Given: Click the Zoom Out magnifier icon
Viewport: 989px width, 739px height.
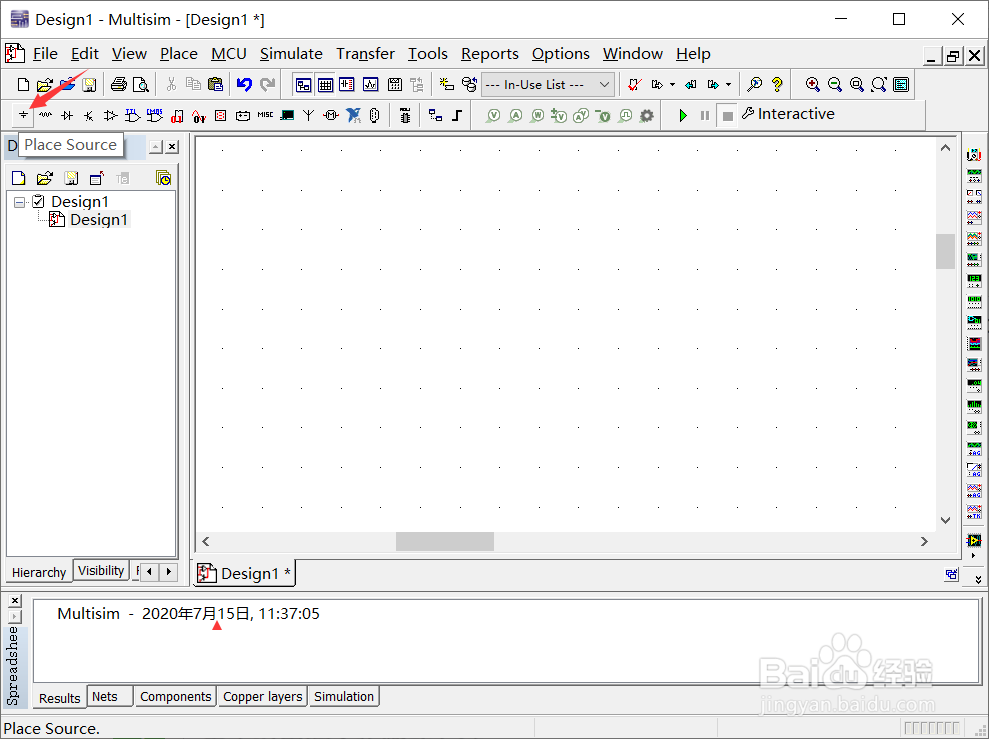Looking at the screenshot, I should pos(834,84).
